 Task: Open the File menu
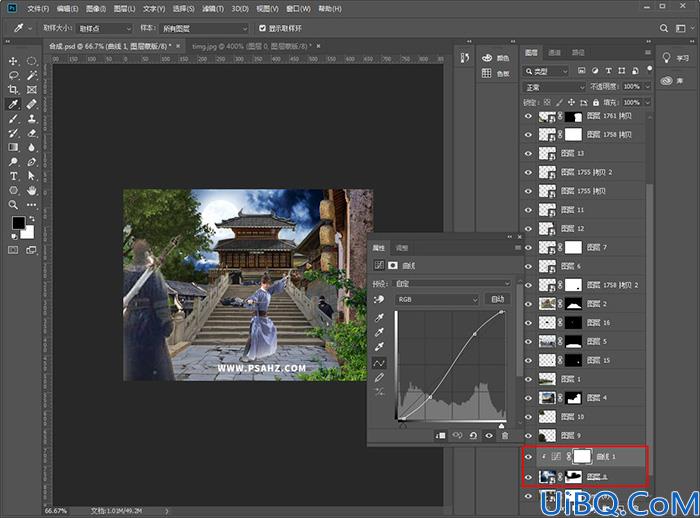[x=38, y=9]
